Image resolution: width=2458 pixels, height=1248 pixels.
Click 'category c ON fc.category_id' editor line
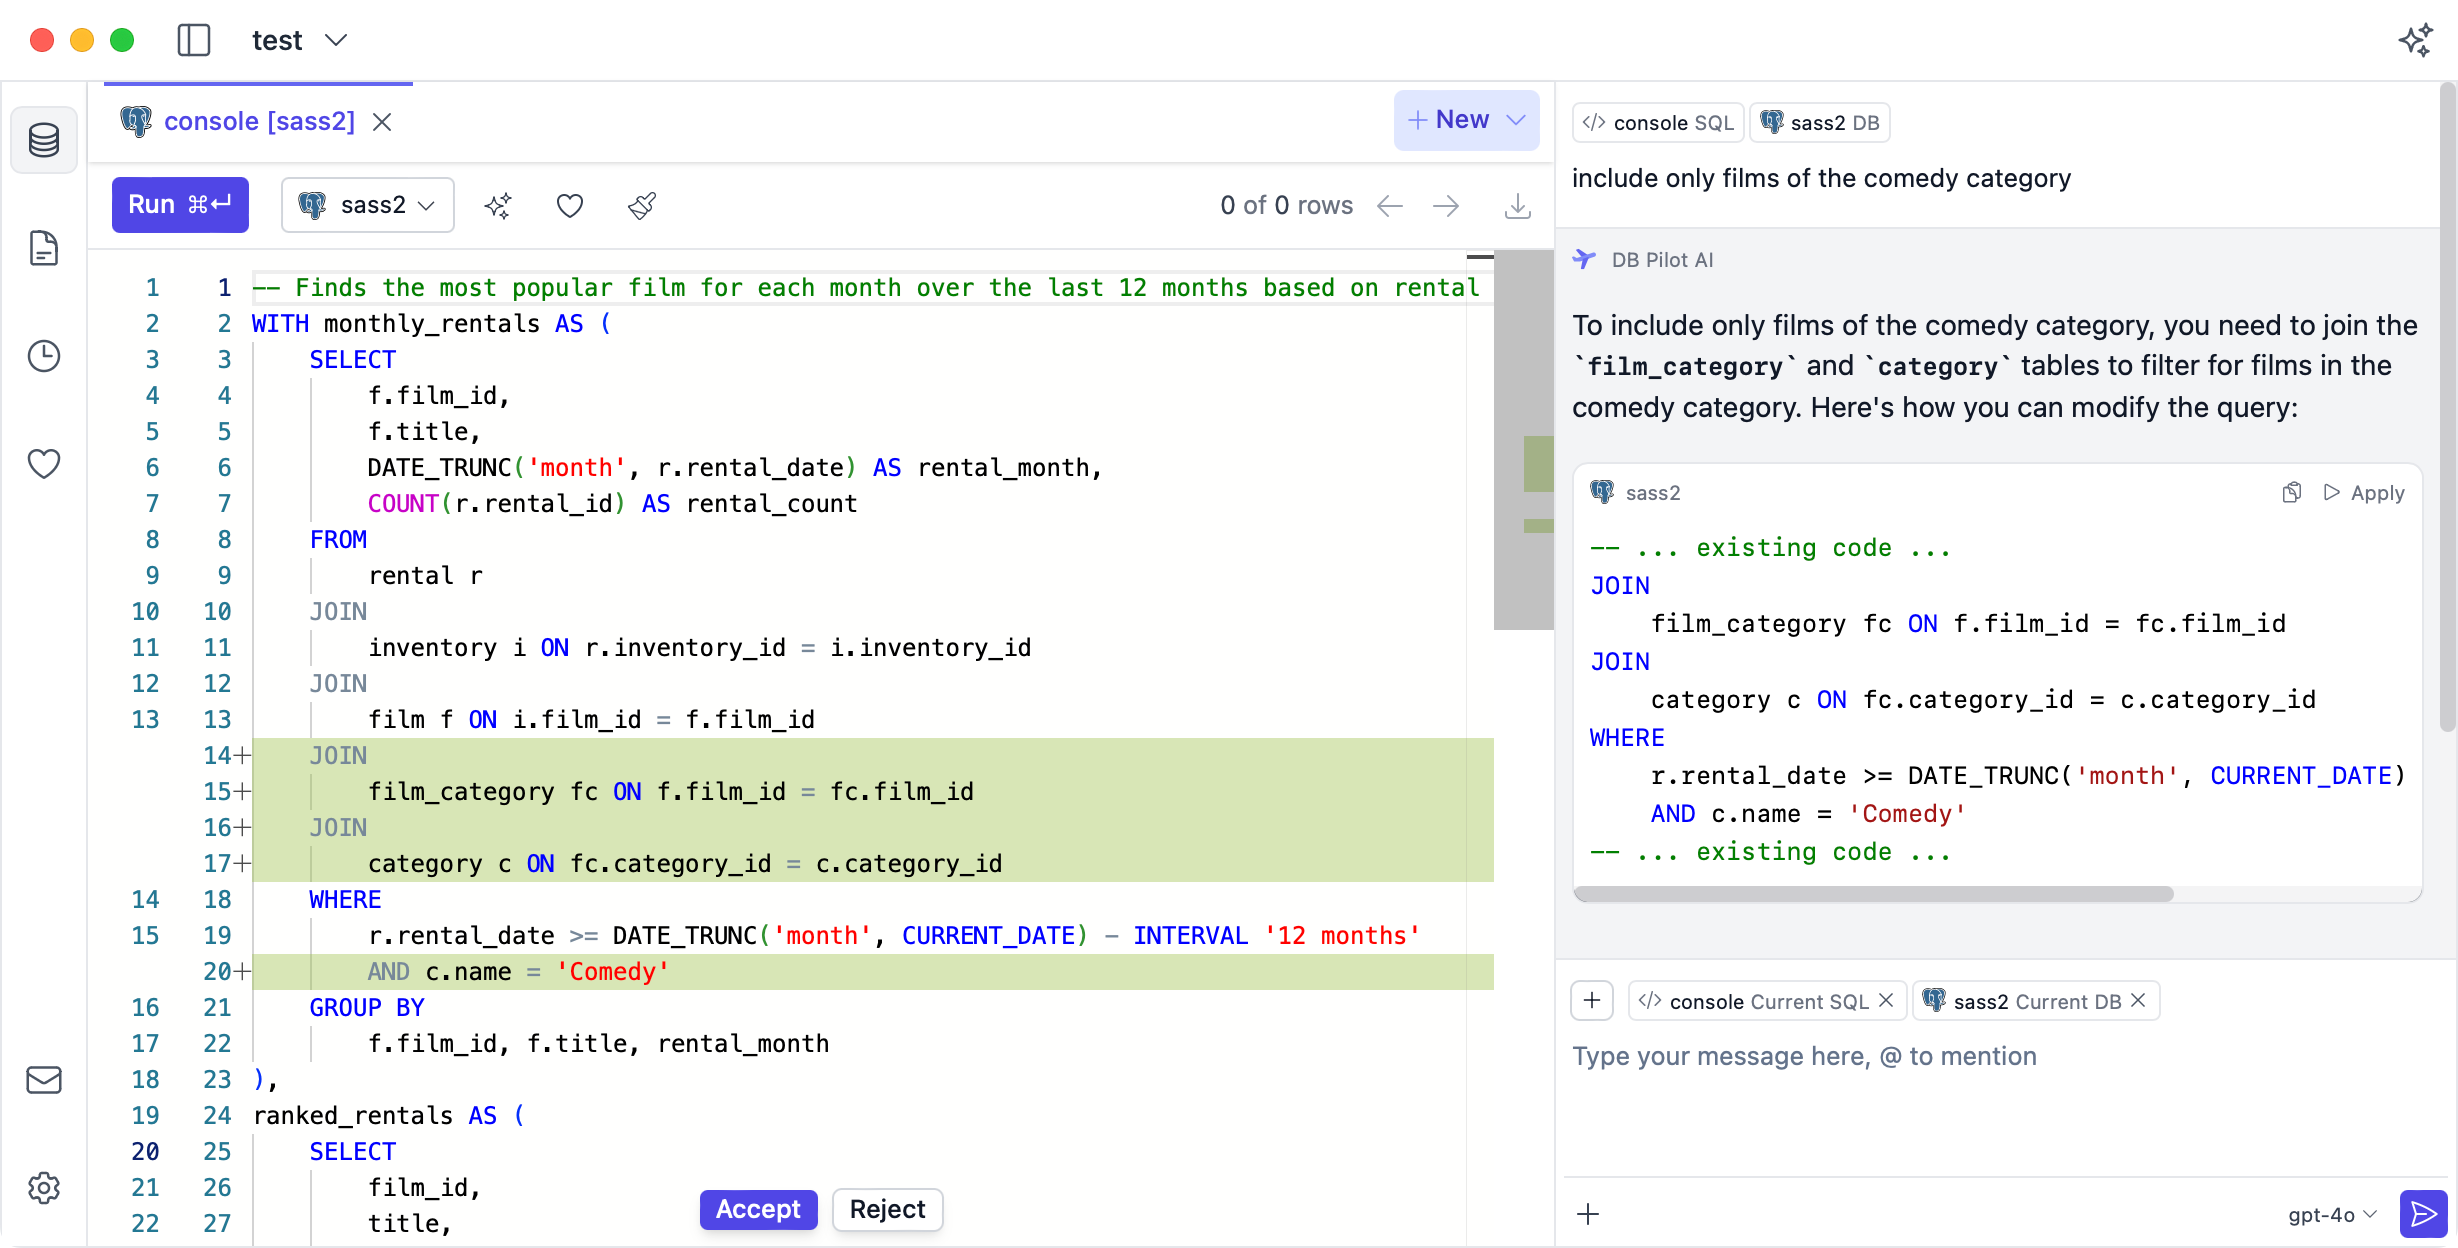coord(684,864)
